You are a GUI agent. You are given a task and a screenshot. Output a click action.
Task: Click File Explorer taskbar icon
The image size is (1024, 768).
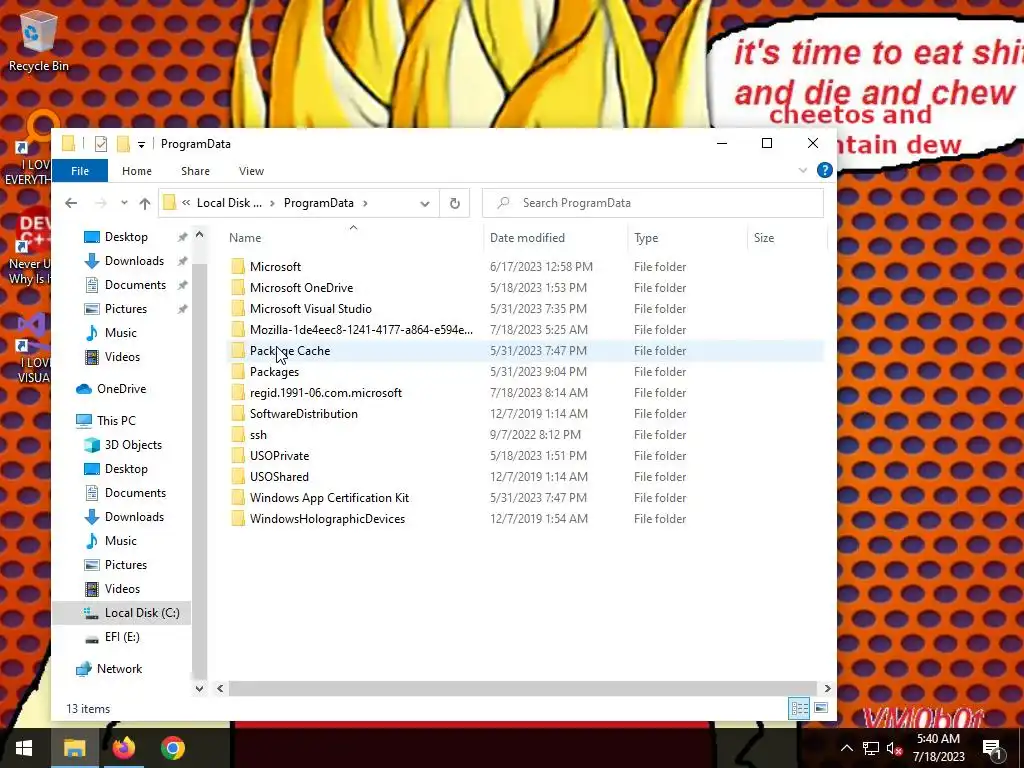[x=74, y=748]
